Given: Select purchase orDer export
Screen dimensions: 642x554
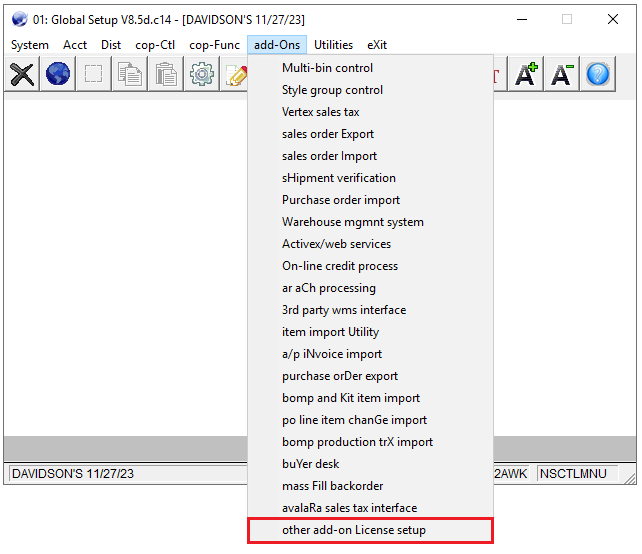Looking at the screenshot, I should 371,376.
